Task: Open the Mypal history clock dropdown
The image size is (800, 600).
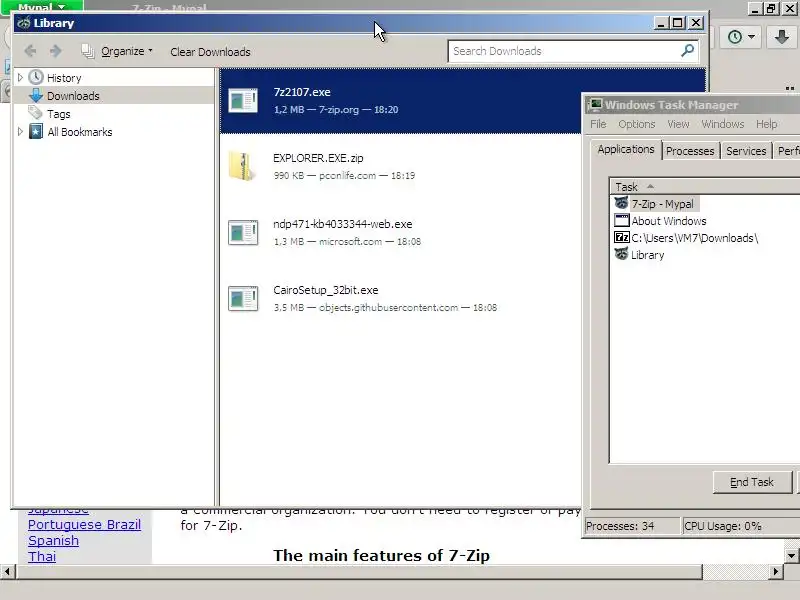Action: 741,37
